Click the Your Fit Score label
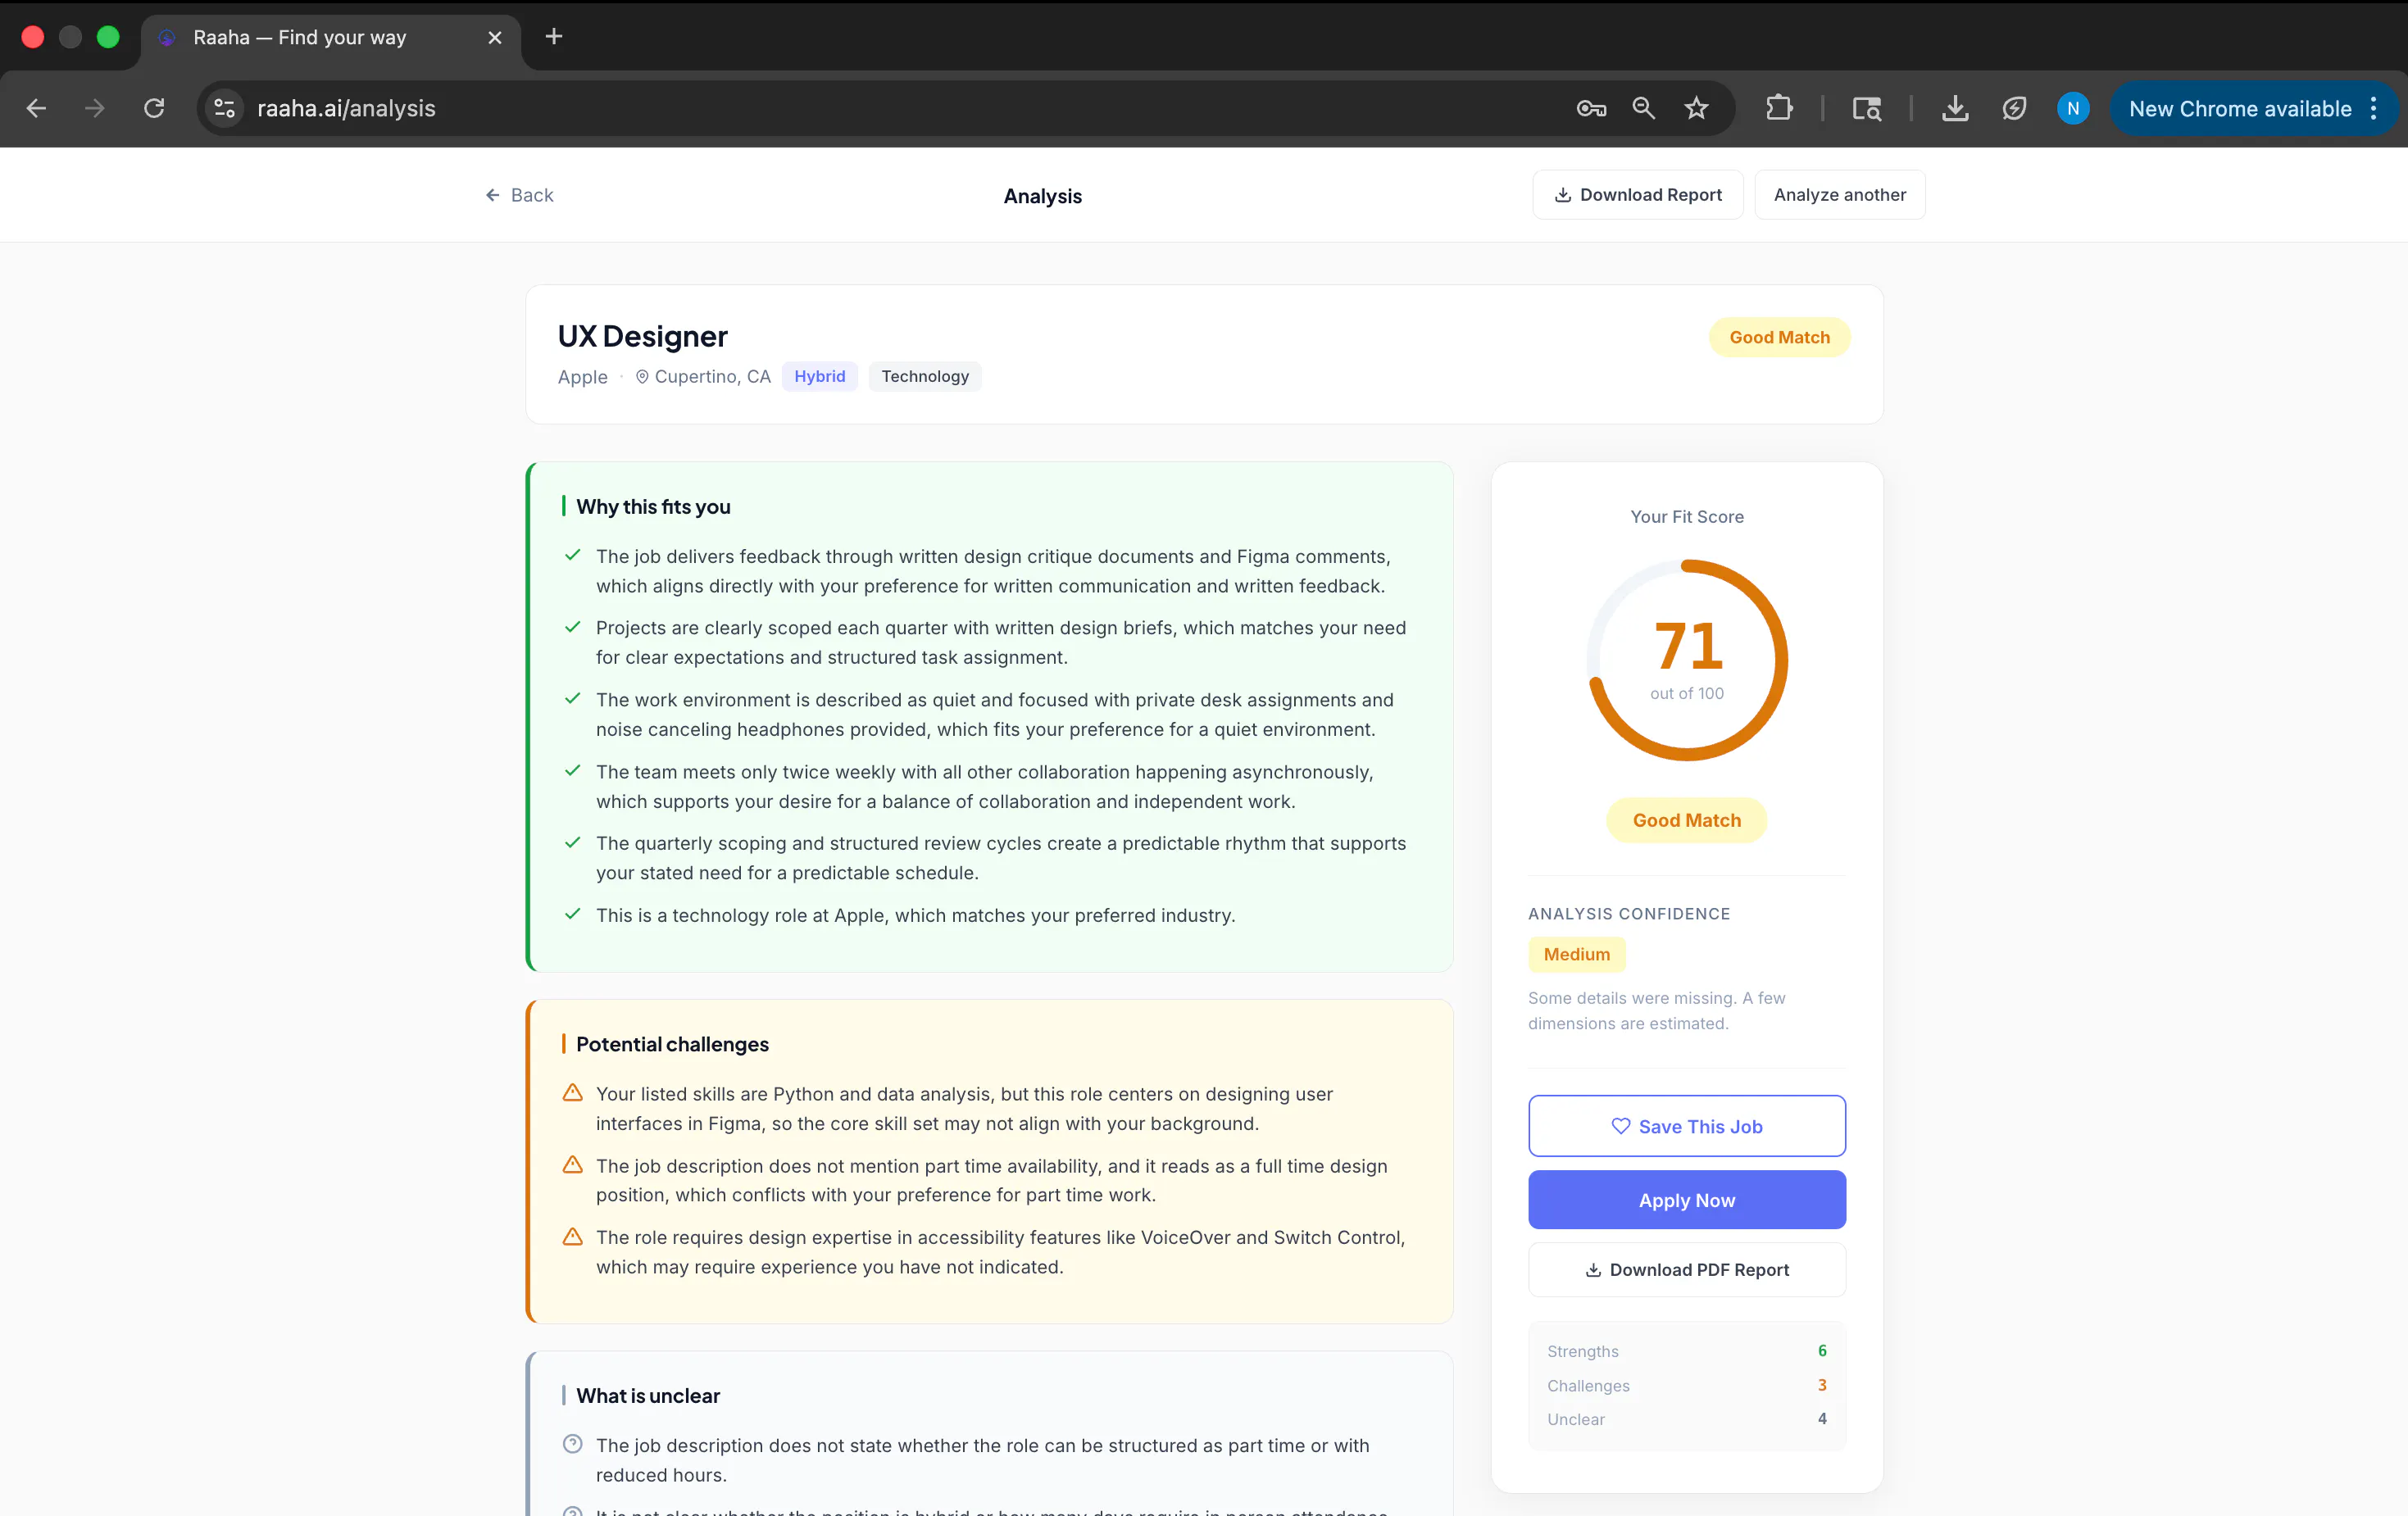 click(1686, 517)
